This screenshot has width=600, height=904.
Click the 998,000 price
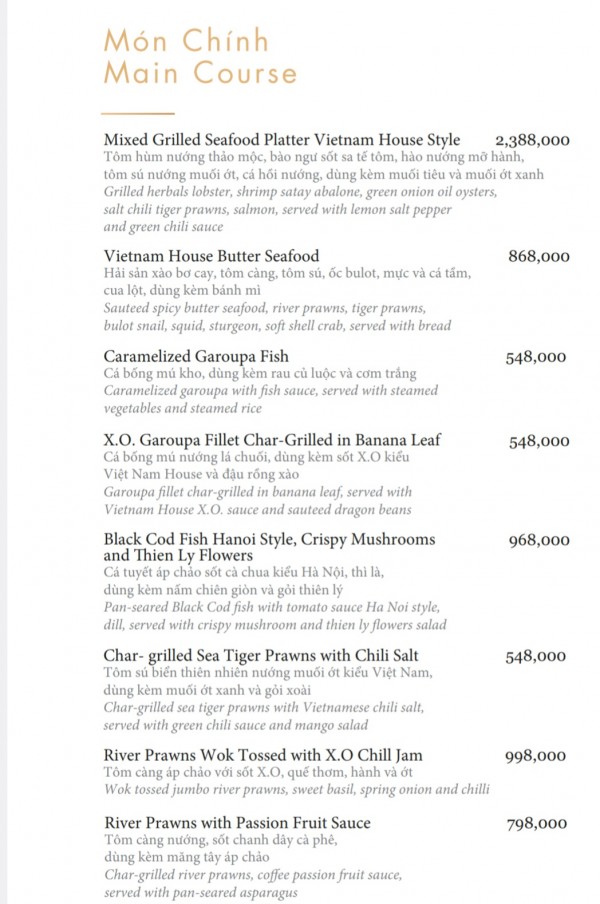click(x=538, y=757)
